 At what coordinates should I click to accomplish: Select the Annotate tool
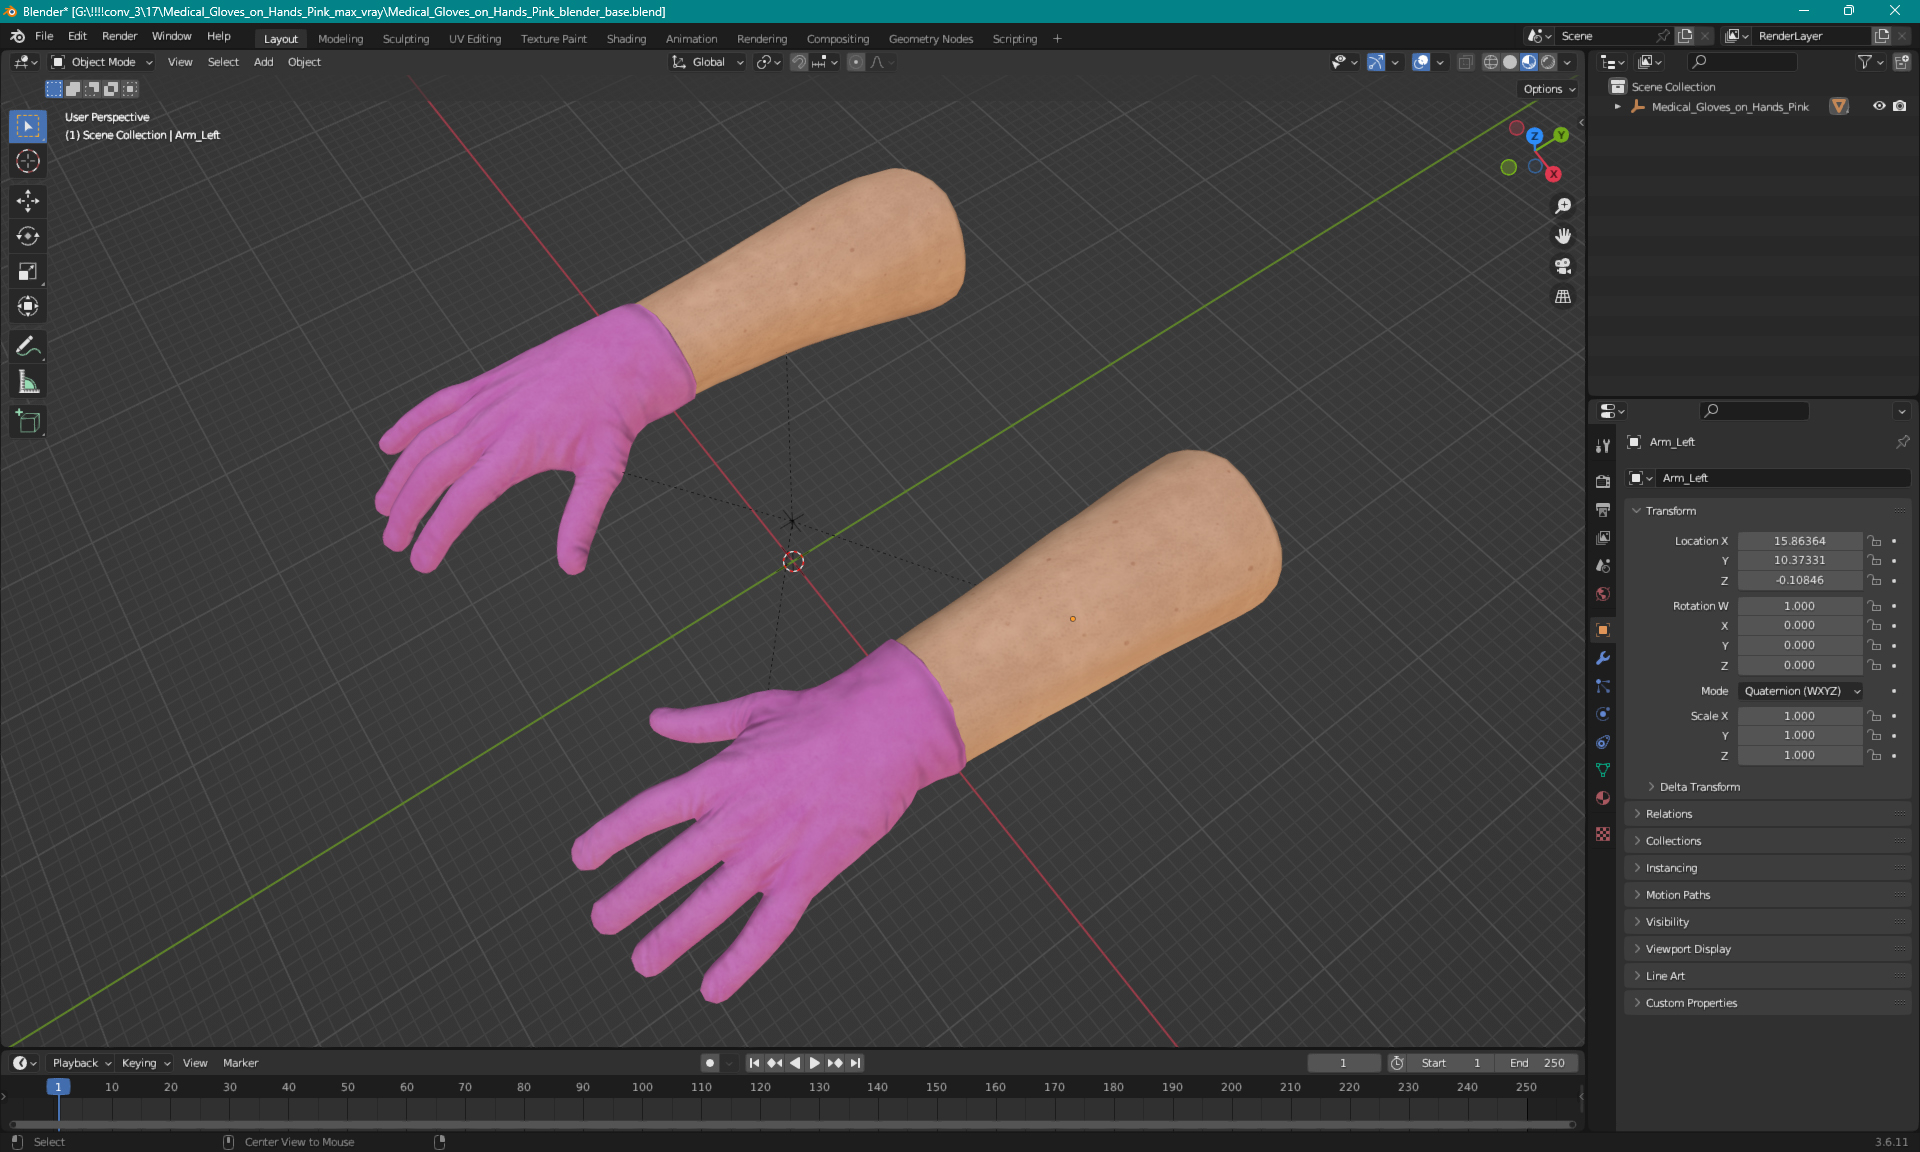pos(28,346)
